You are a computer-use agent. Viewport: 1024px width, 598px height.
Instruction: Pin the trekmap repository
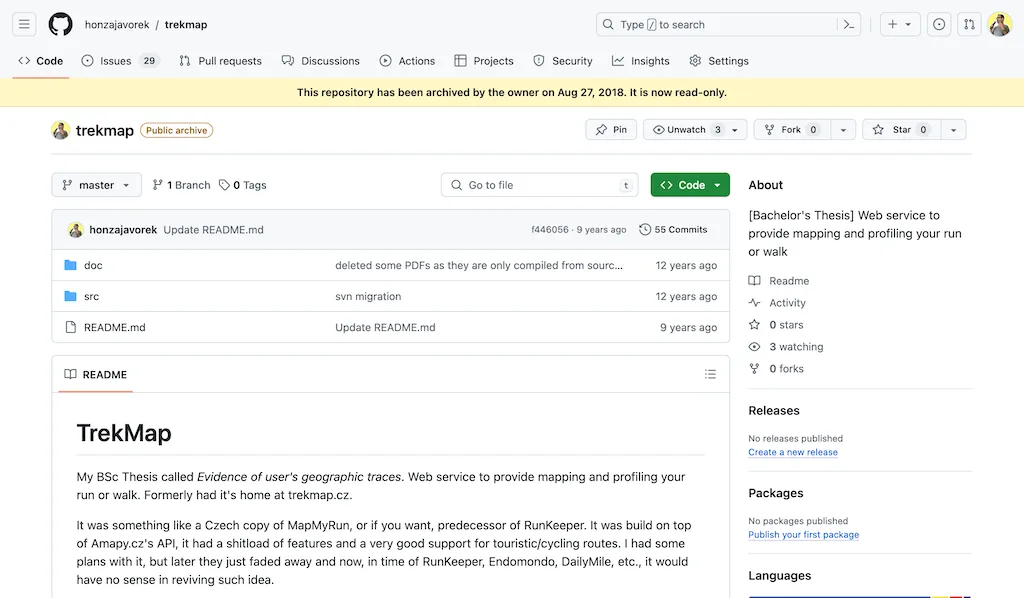point(611,130)
